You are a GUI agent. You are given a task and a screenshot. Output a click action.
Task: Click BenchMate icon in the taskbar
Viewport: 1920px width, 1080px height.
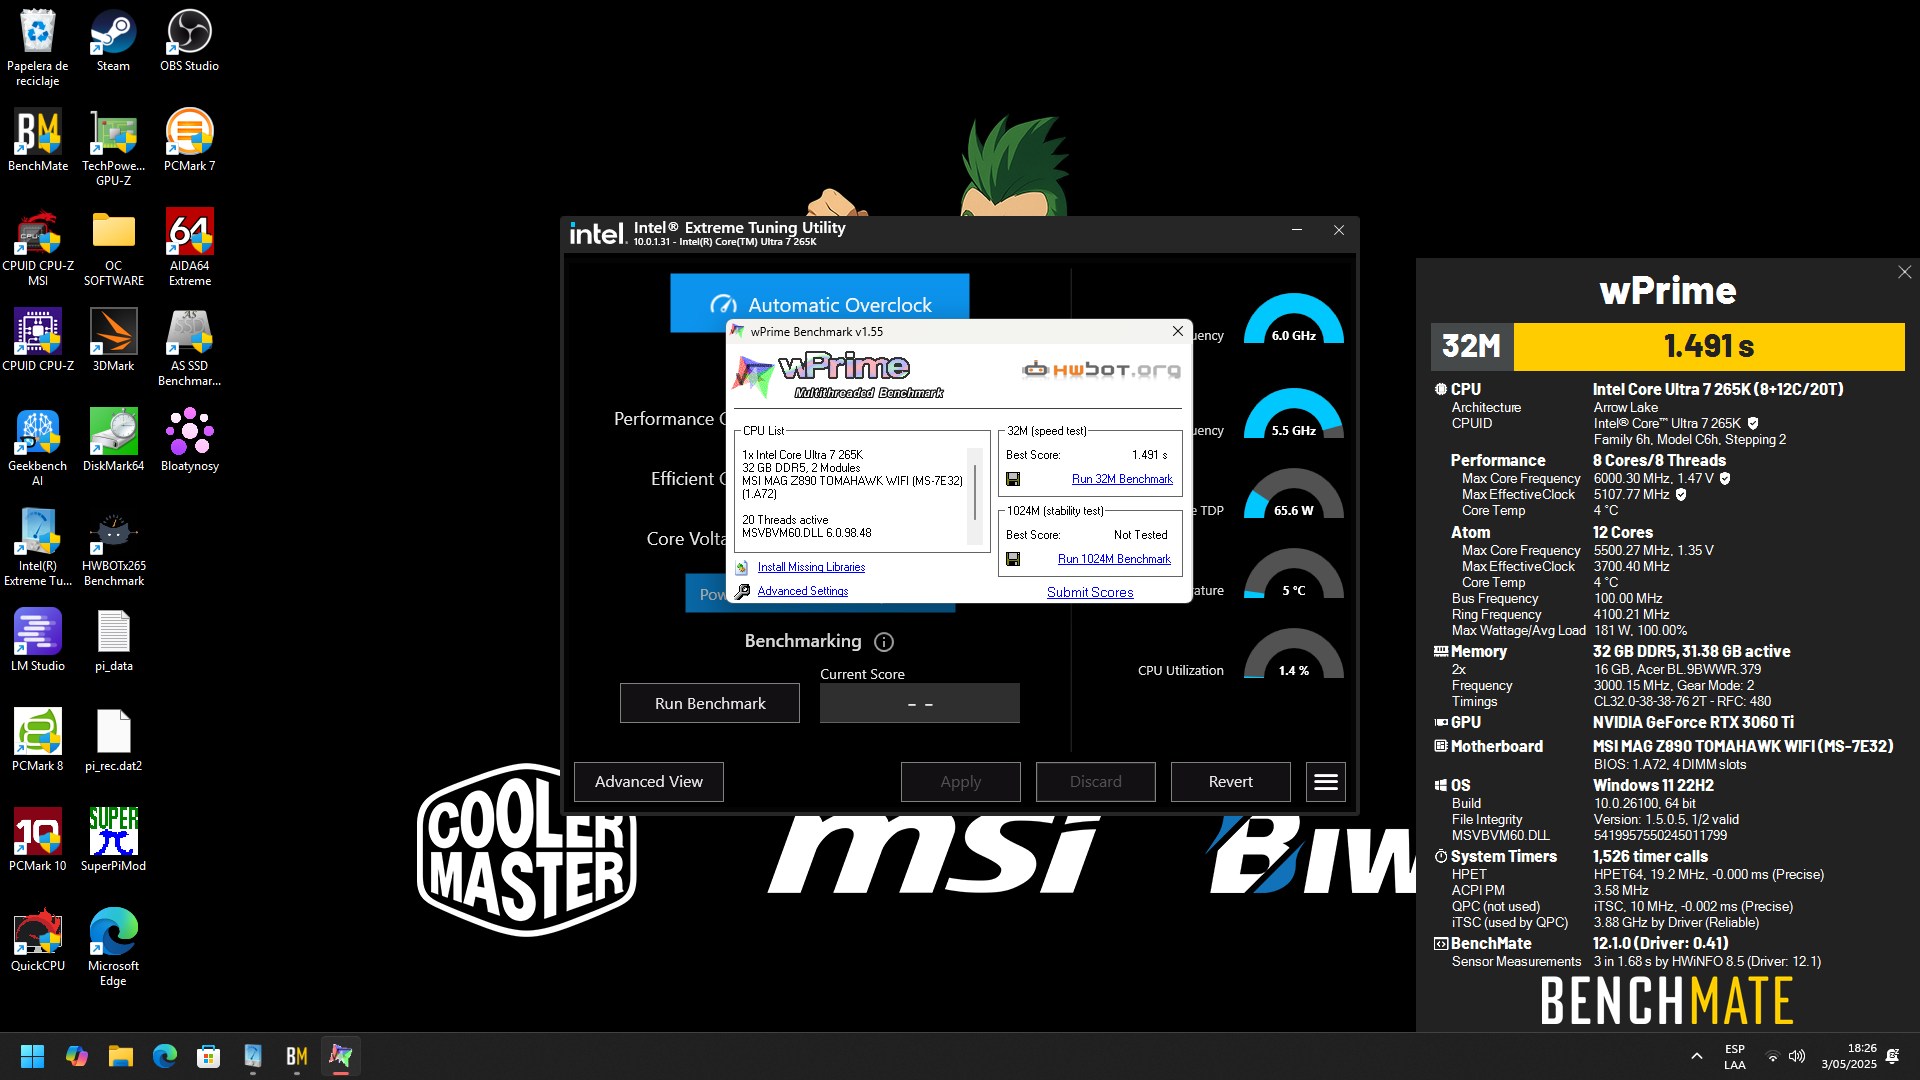297,1056
